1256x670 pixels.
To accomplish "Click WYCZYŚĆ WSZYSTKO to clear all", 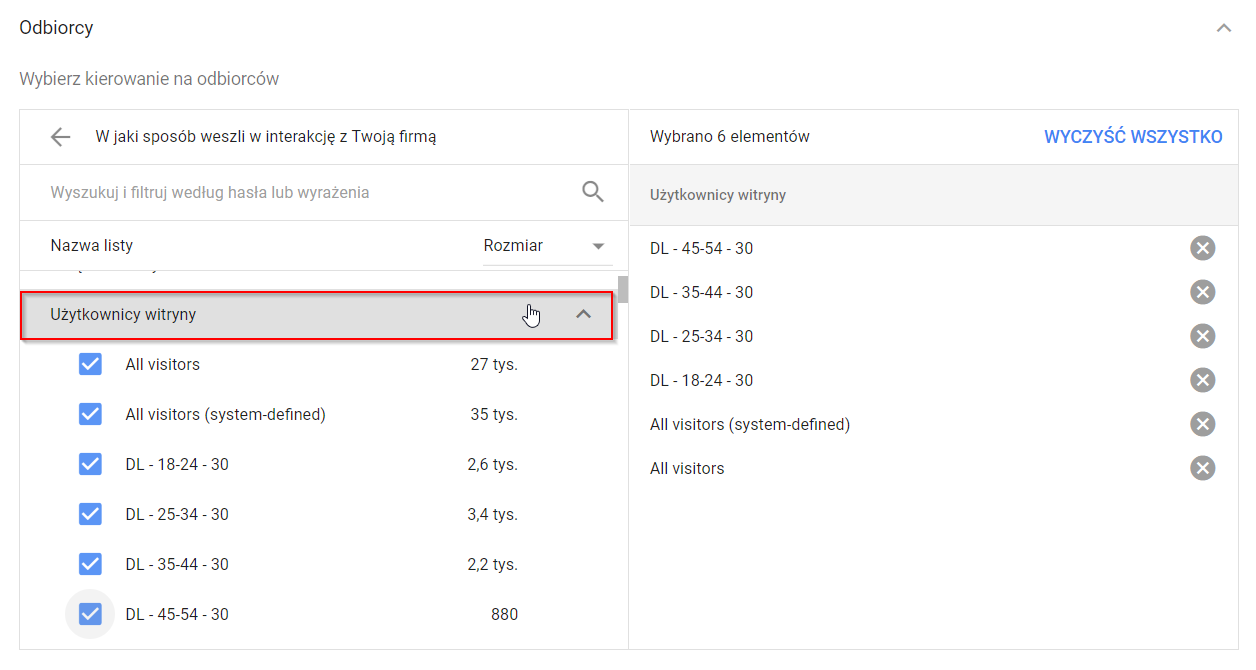I will coord(1133,137).
